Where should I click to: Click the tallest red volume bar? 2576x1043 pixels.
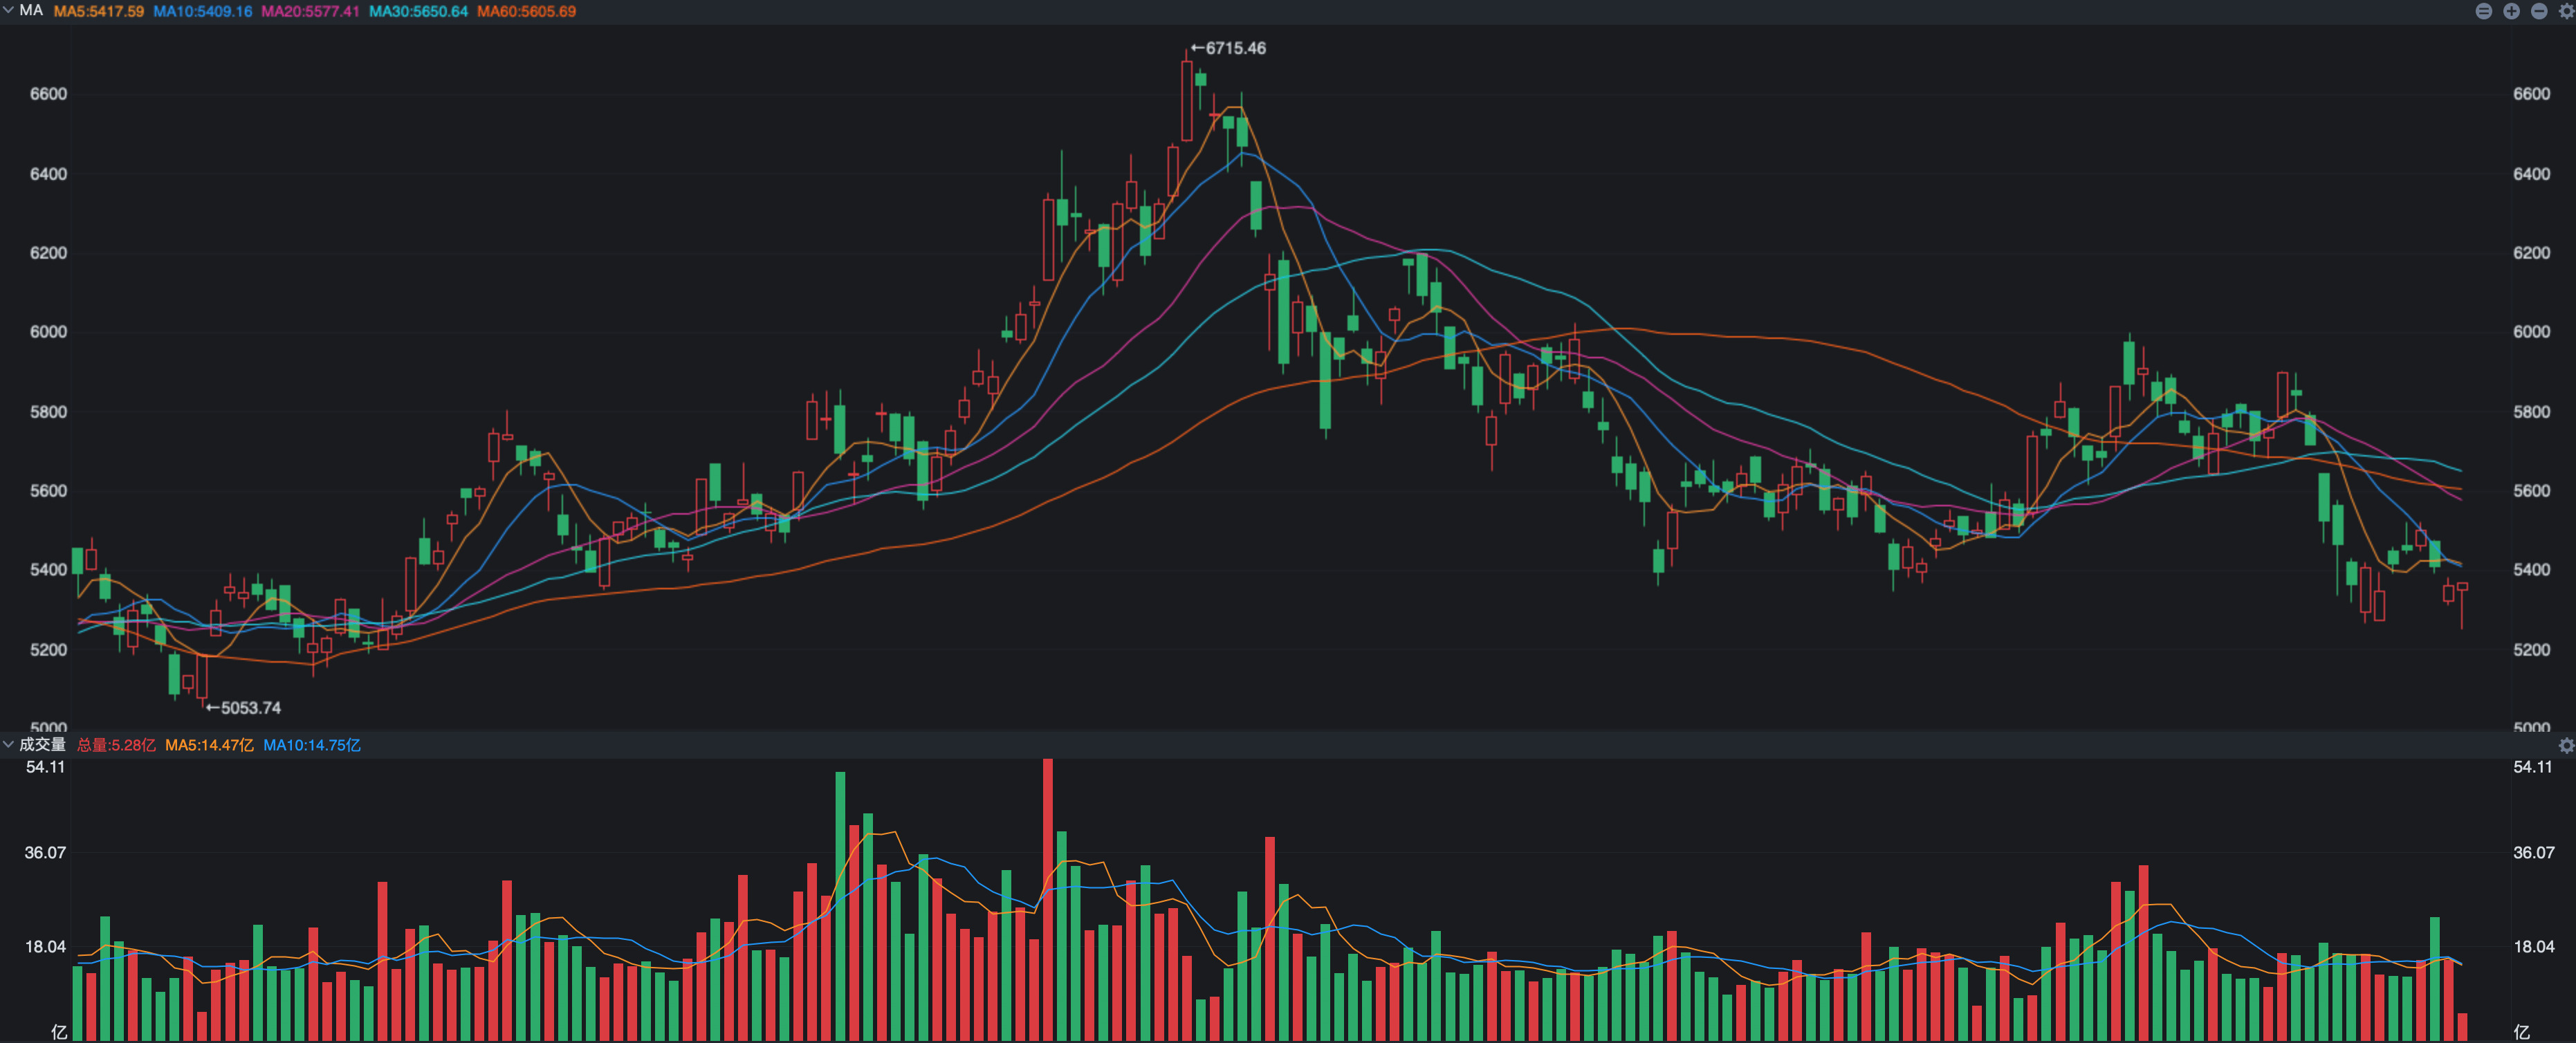(x=1047, y=900)
